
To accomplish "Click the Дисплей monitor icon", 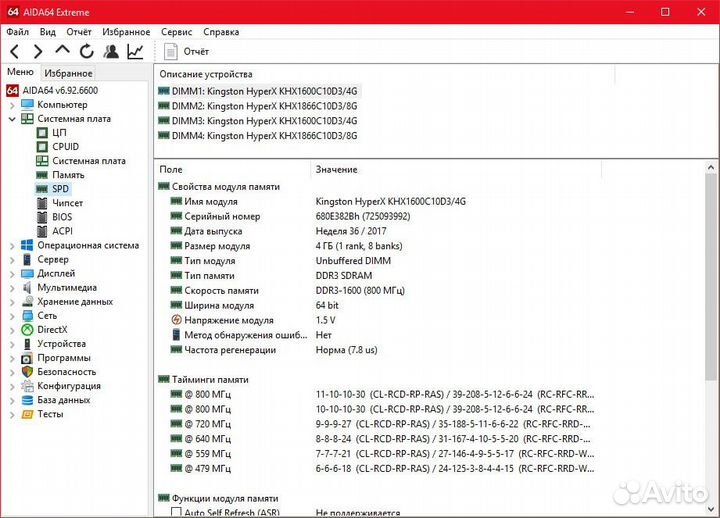I will (x=27, y=274).
